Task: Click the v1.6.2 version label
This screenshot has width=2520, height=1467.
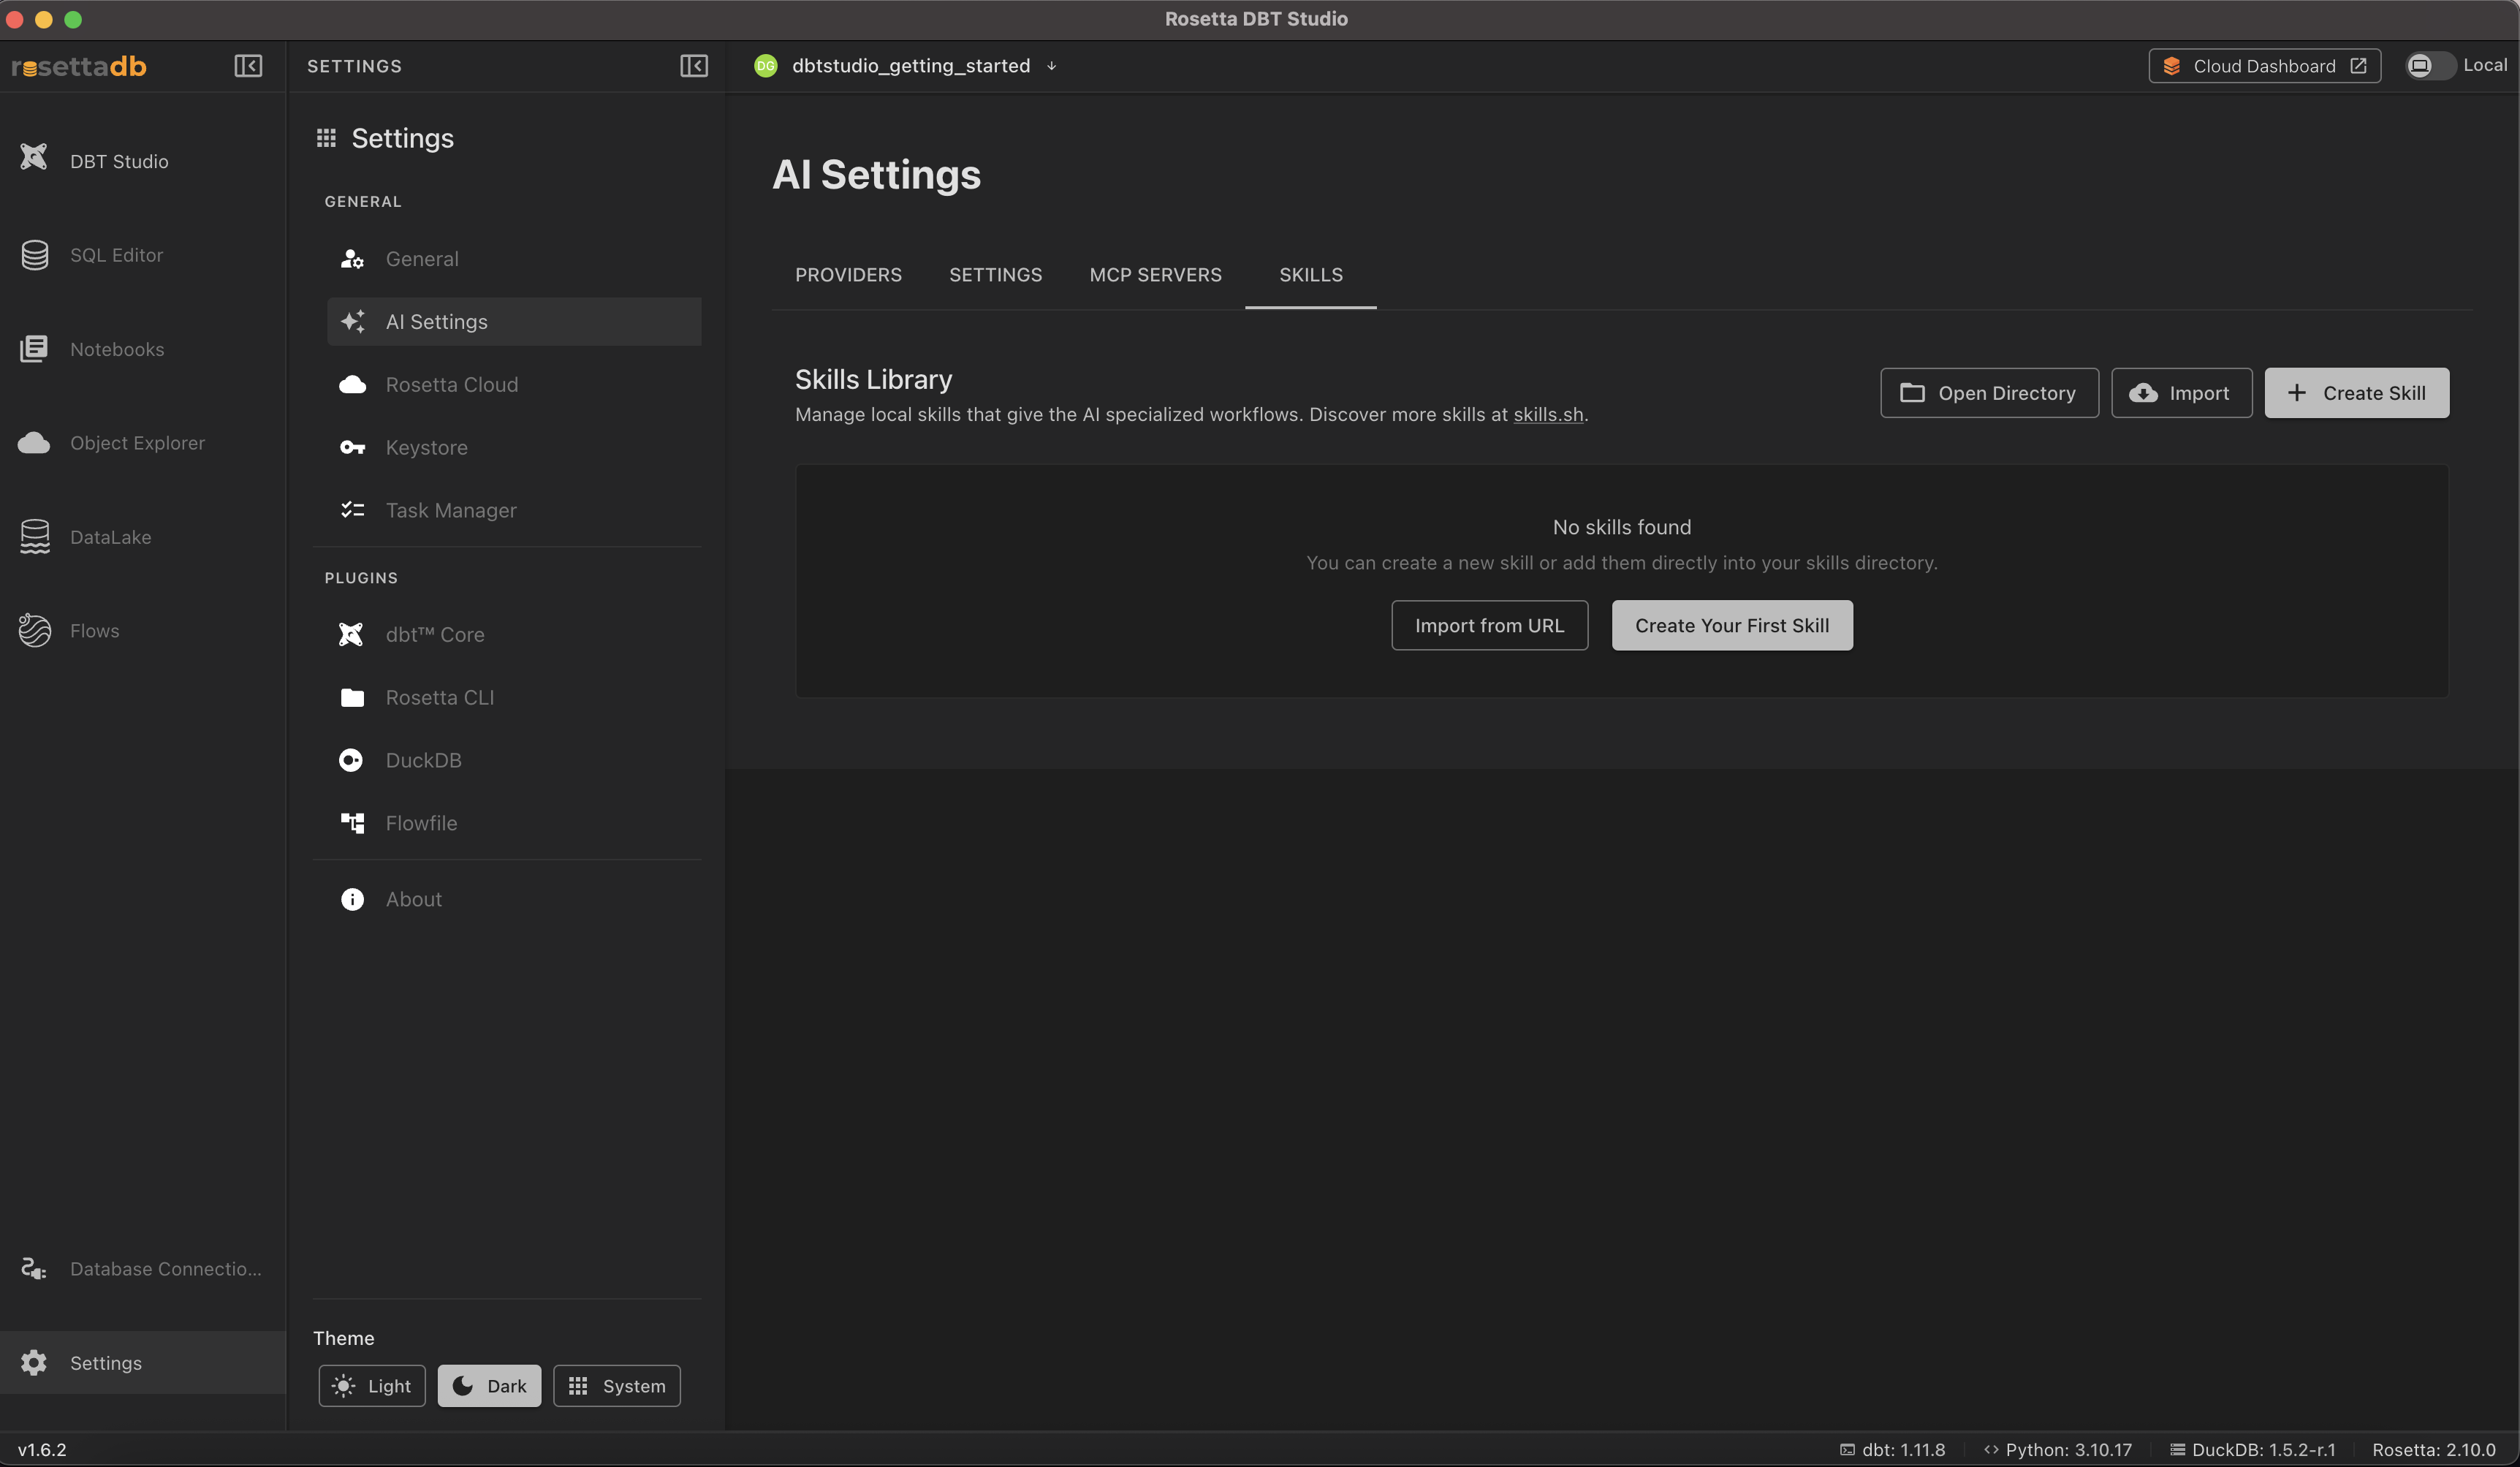Action: tap(42, 1450)
